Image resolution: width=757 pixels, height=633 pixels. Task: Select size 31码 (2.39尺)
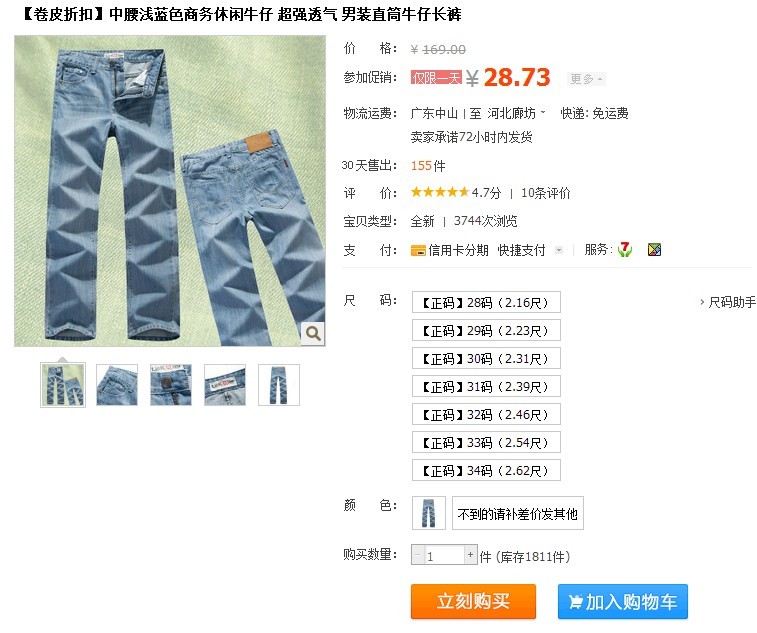[486, 386]
